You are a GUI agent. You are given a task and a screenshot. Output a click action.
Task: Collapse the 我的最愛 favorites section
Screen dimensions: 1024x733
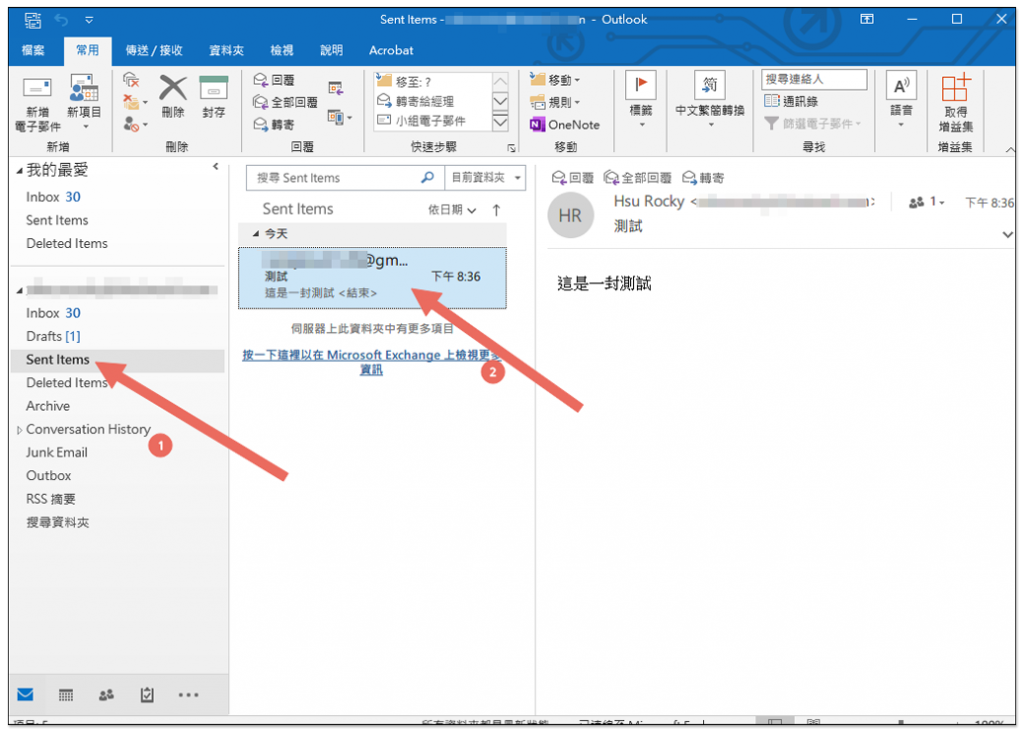[20, 171]
